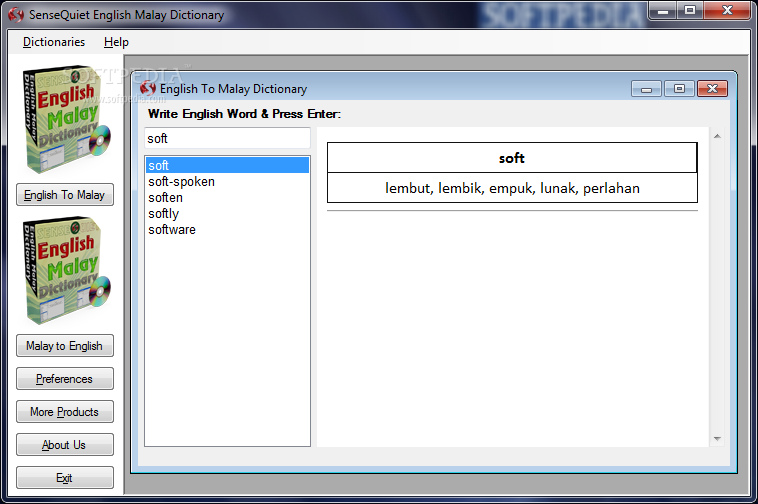Minimize the English To Malay Dictionary window
Viewport: 758px width, 504px height.
[646, 89]
